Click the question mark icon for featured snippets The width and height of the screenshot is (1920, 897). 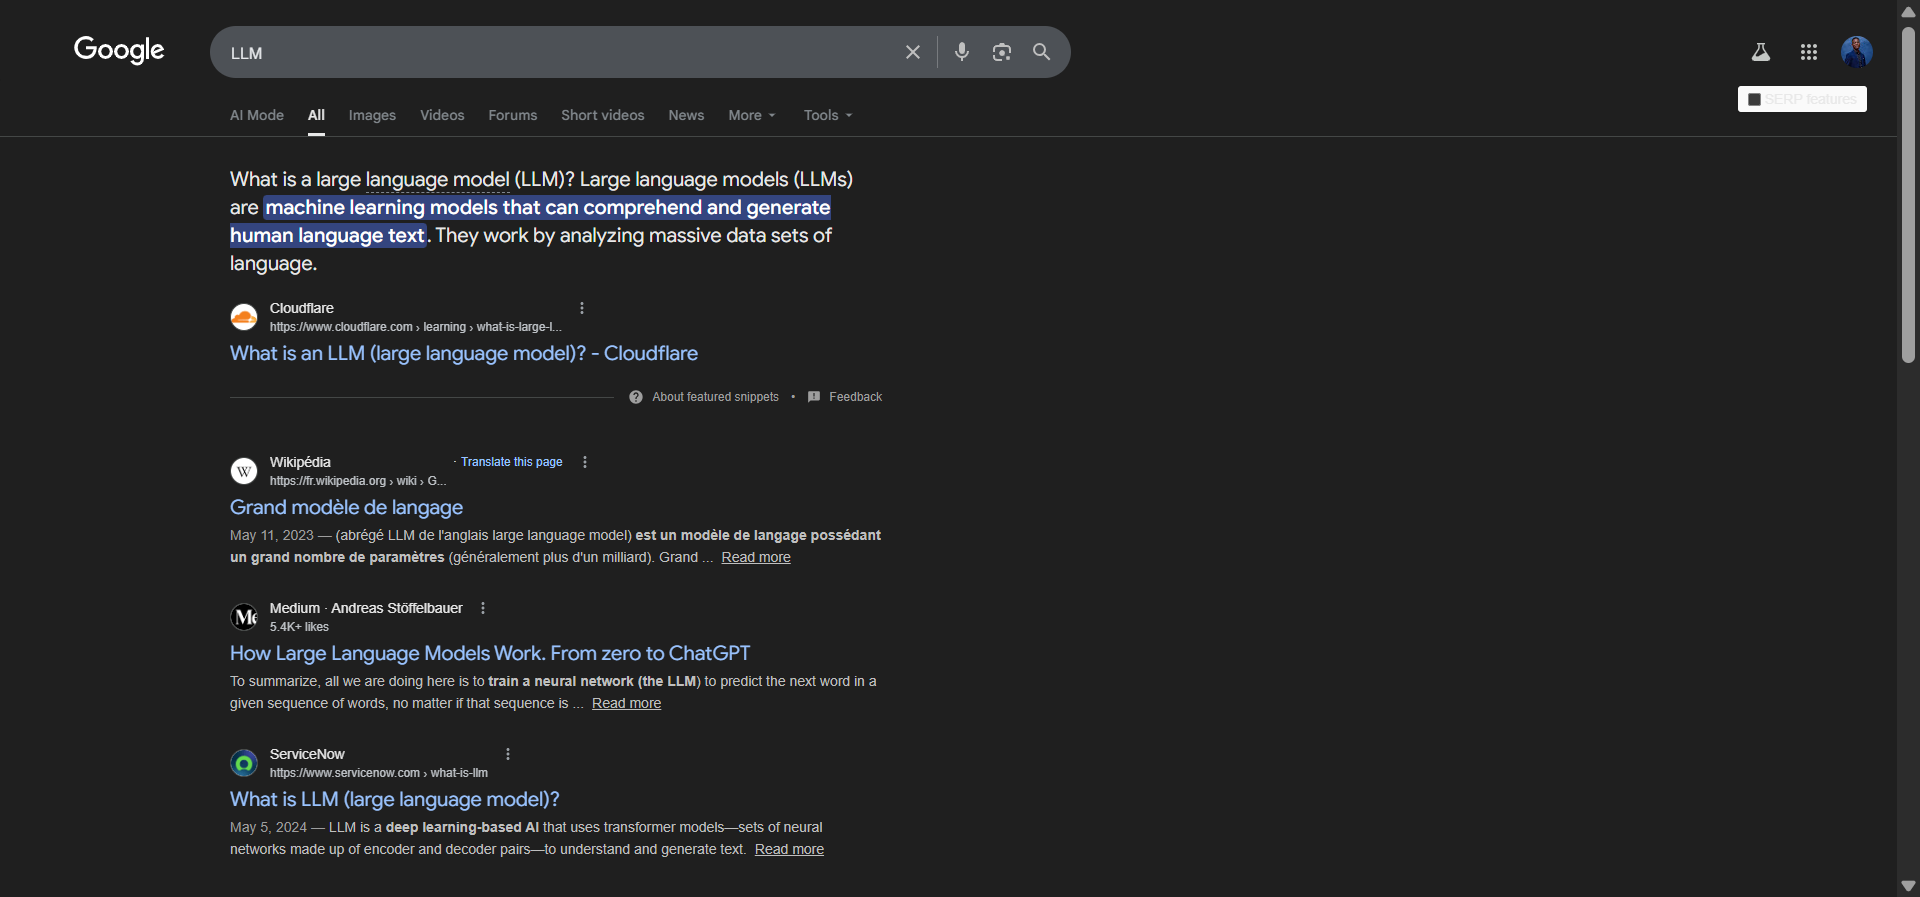click(636, 397)
